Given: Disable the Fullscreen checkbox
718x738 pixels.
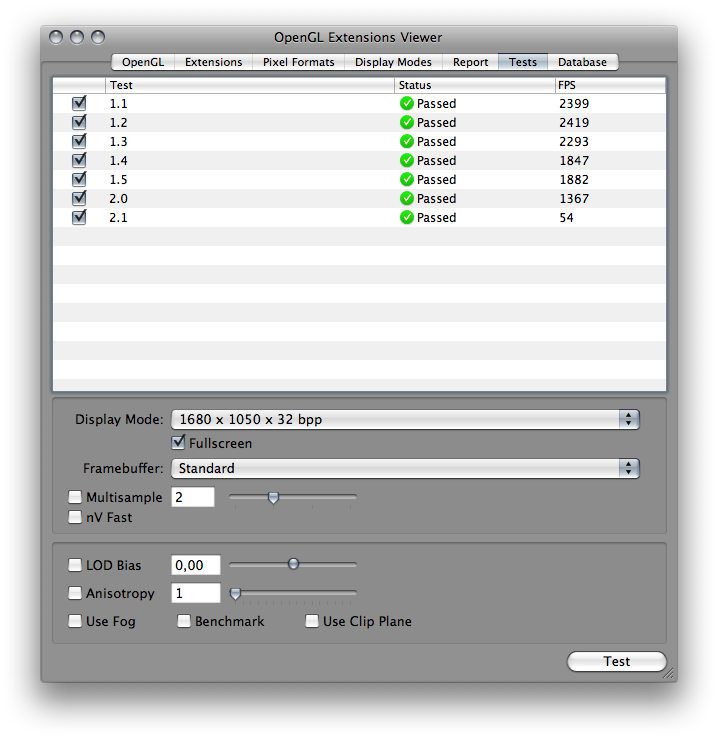Looking at the screenshot, I should point(178,442).
